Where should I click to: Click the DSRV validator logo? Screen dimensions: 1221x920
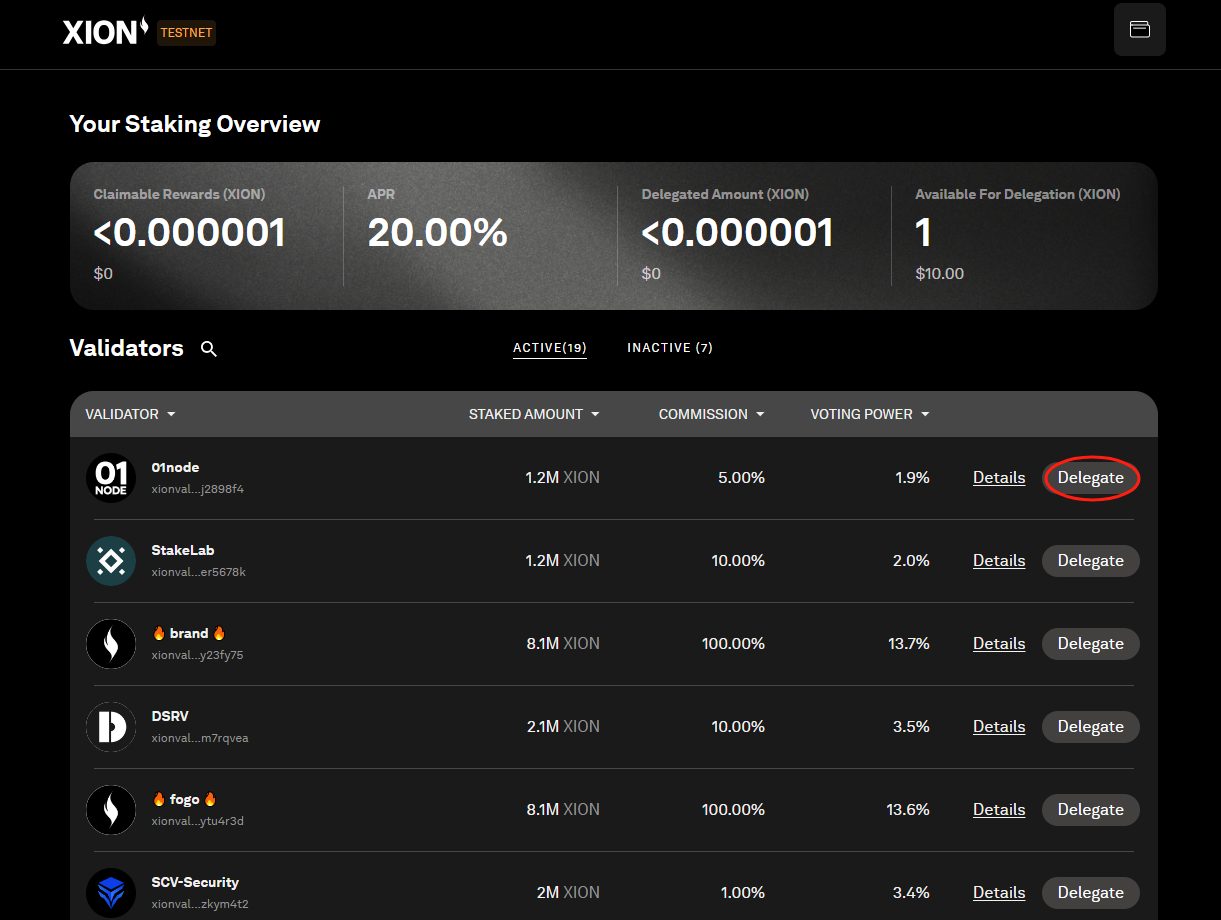tap(111, 727)
